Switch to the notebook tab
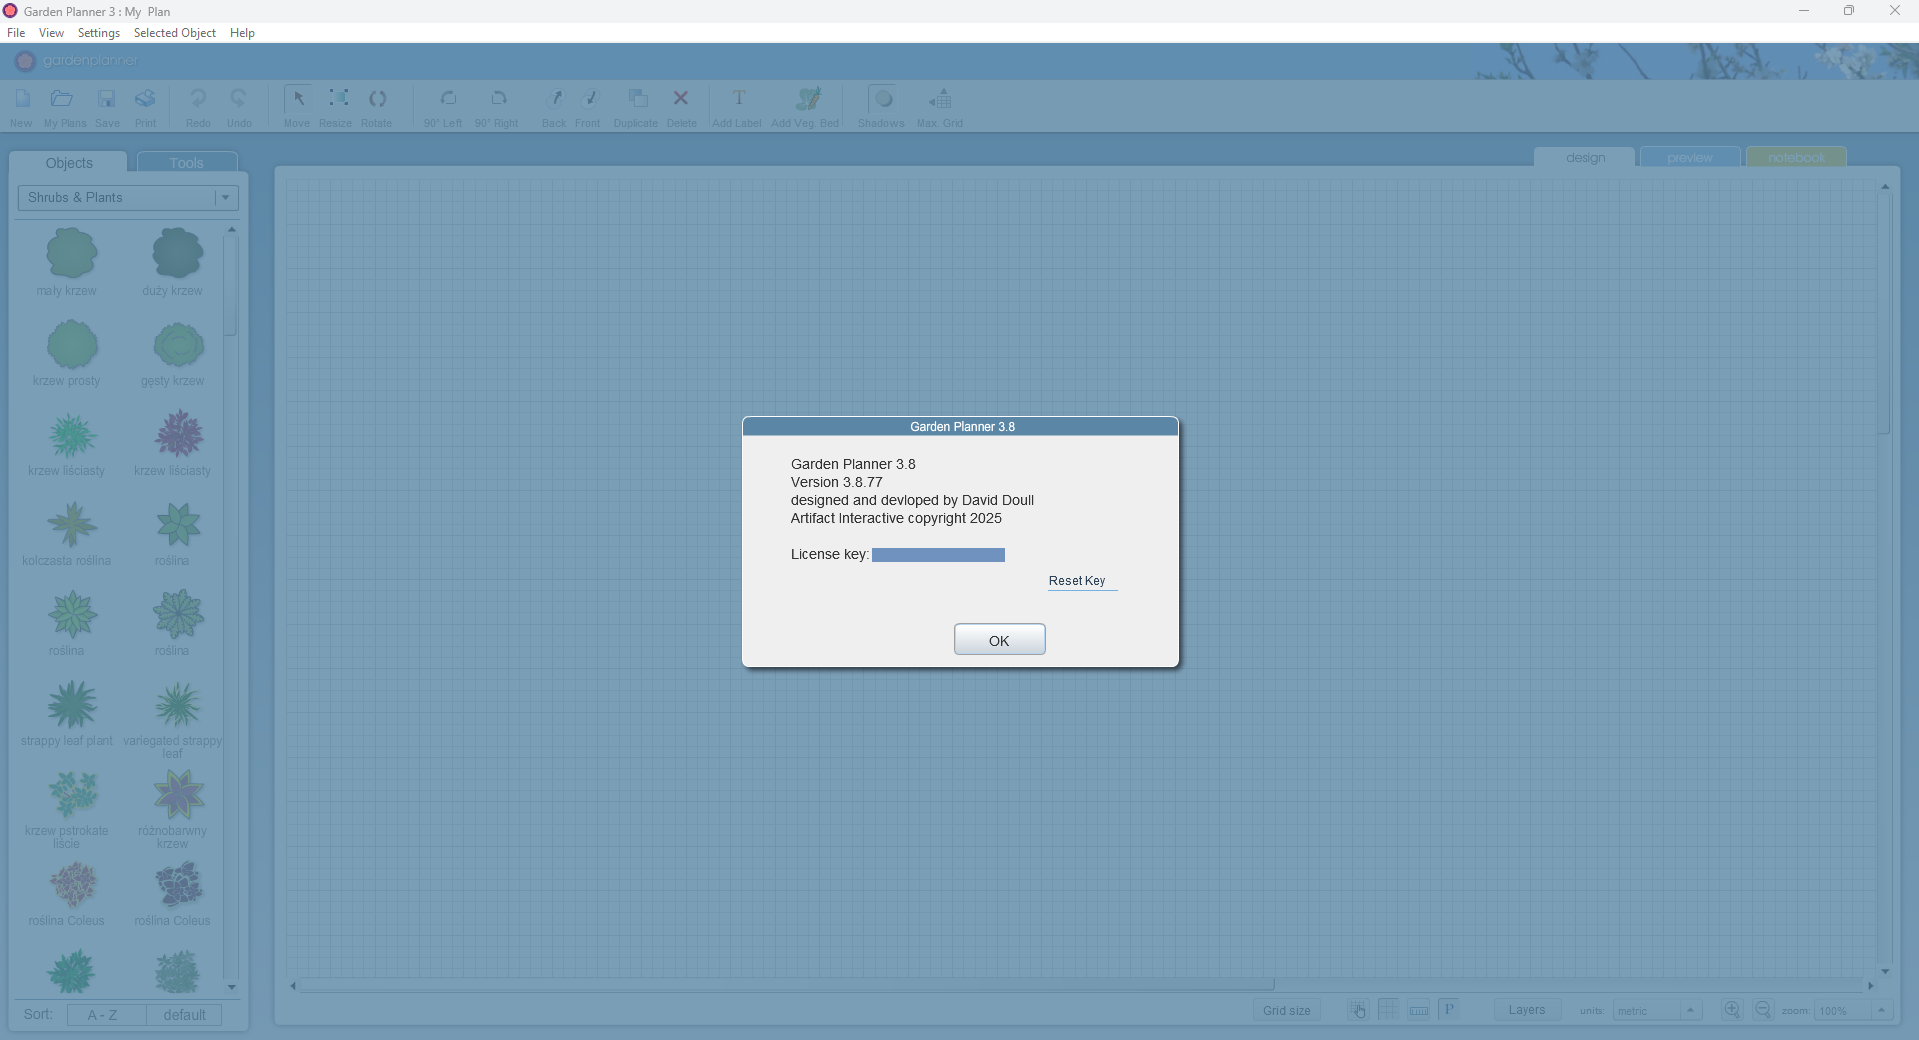This screenshot has height=1040, width=1919. (1796, 158)
